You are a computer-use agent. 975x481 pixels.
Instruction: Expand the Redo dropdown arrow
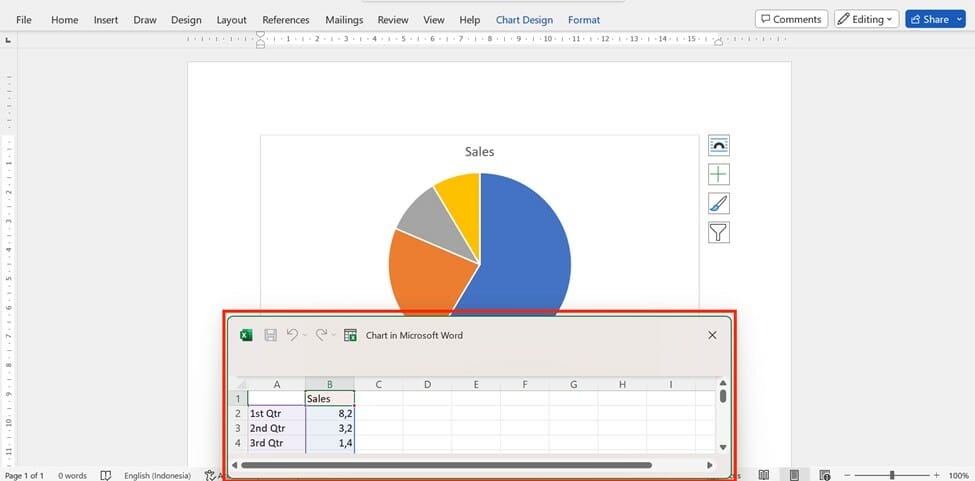333,335
